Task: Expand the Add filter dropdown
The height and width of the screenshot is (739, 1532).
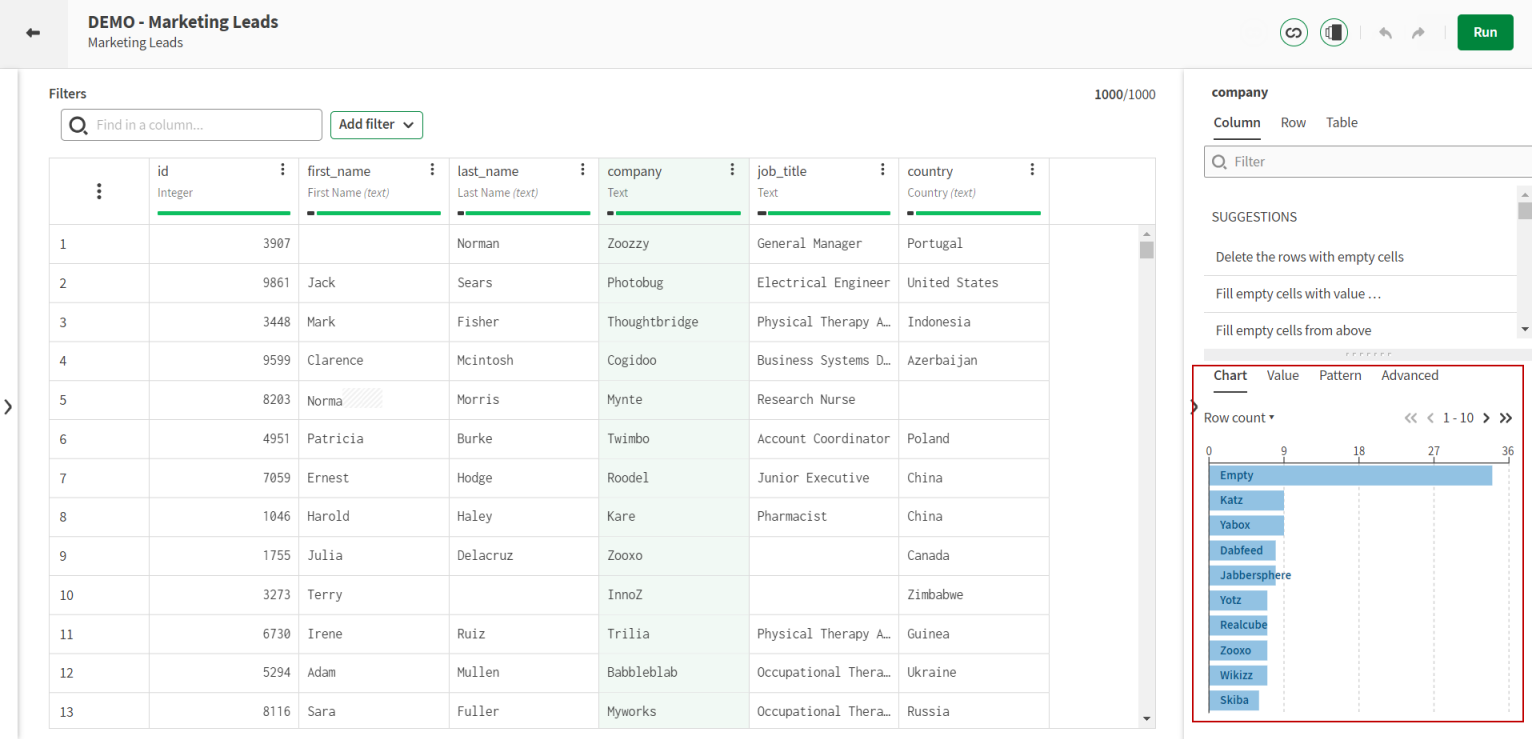Action: click(x=376, y=125)
